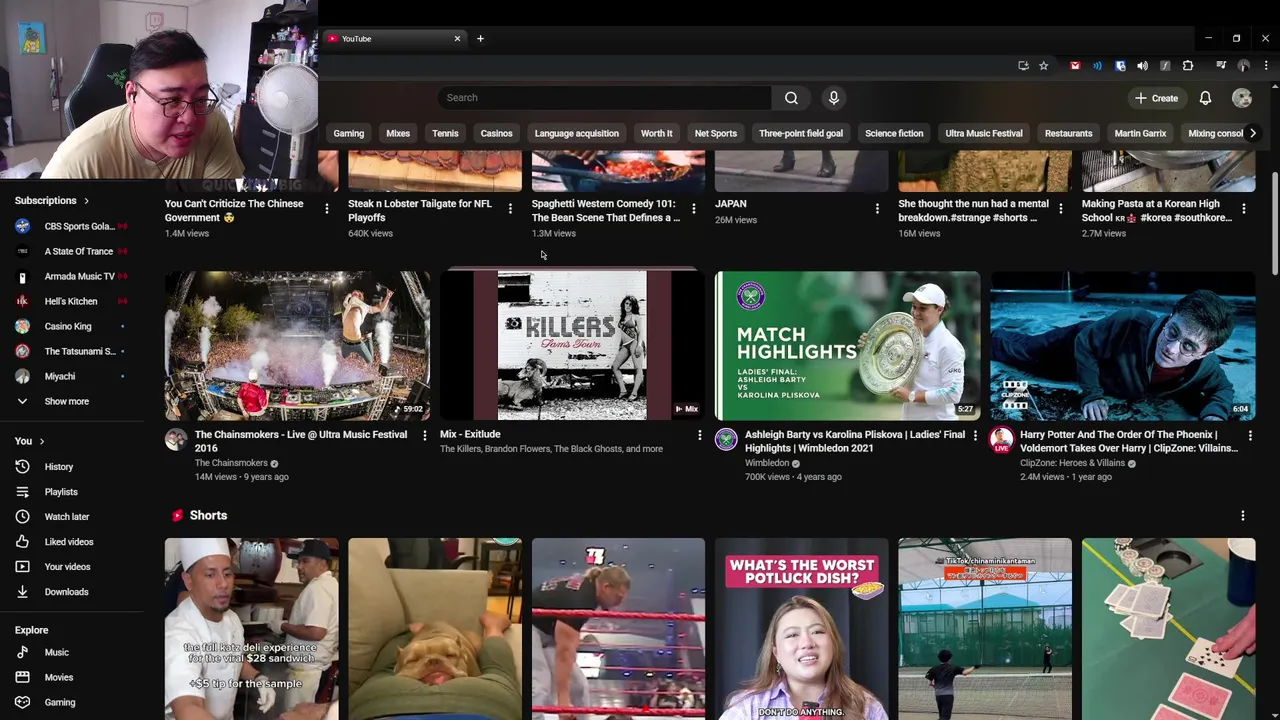Play the wrestling ring Short
Screen dimensions: 1280x720
618,629
